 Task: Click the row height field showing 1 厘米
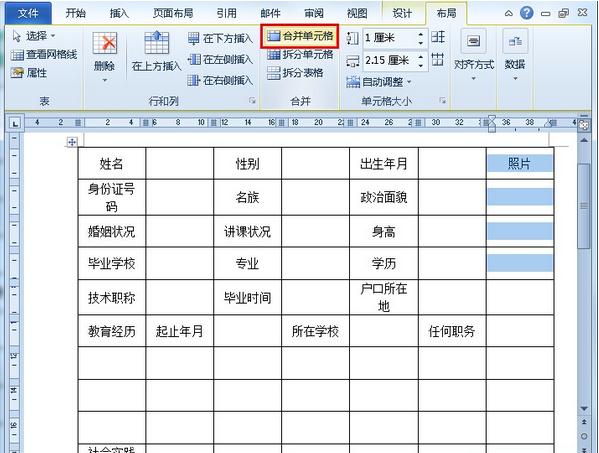tap(390, 38)
